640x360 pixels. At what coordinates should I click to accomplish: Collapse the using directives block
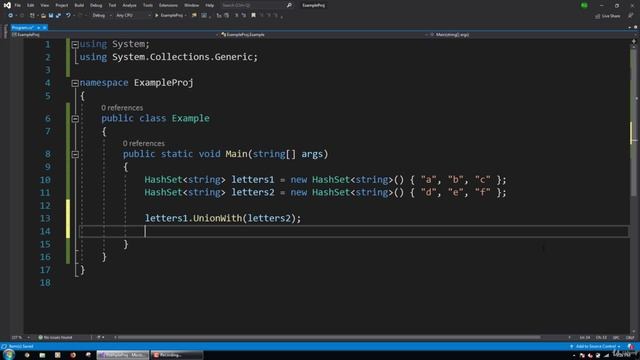click(x=75, y=44)
